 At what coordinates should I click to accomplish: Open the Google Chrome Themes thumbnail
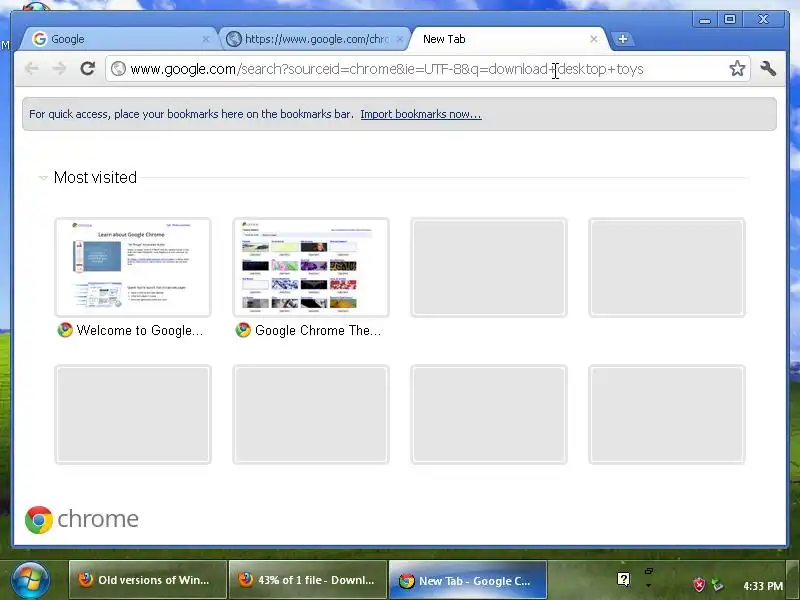click(x=311, y=267)
